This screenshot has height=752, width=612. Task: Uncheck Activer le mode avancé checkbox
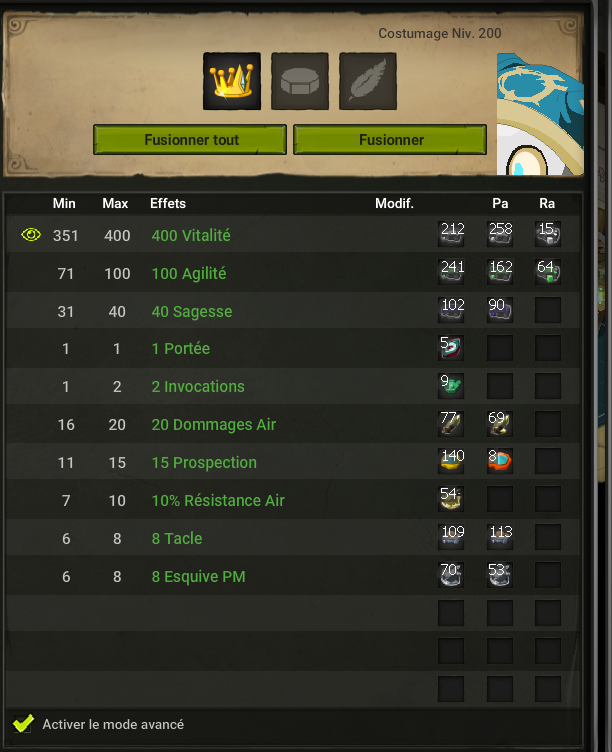[23, 724]
